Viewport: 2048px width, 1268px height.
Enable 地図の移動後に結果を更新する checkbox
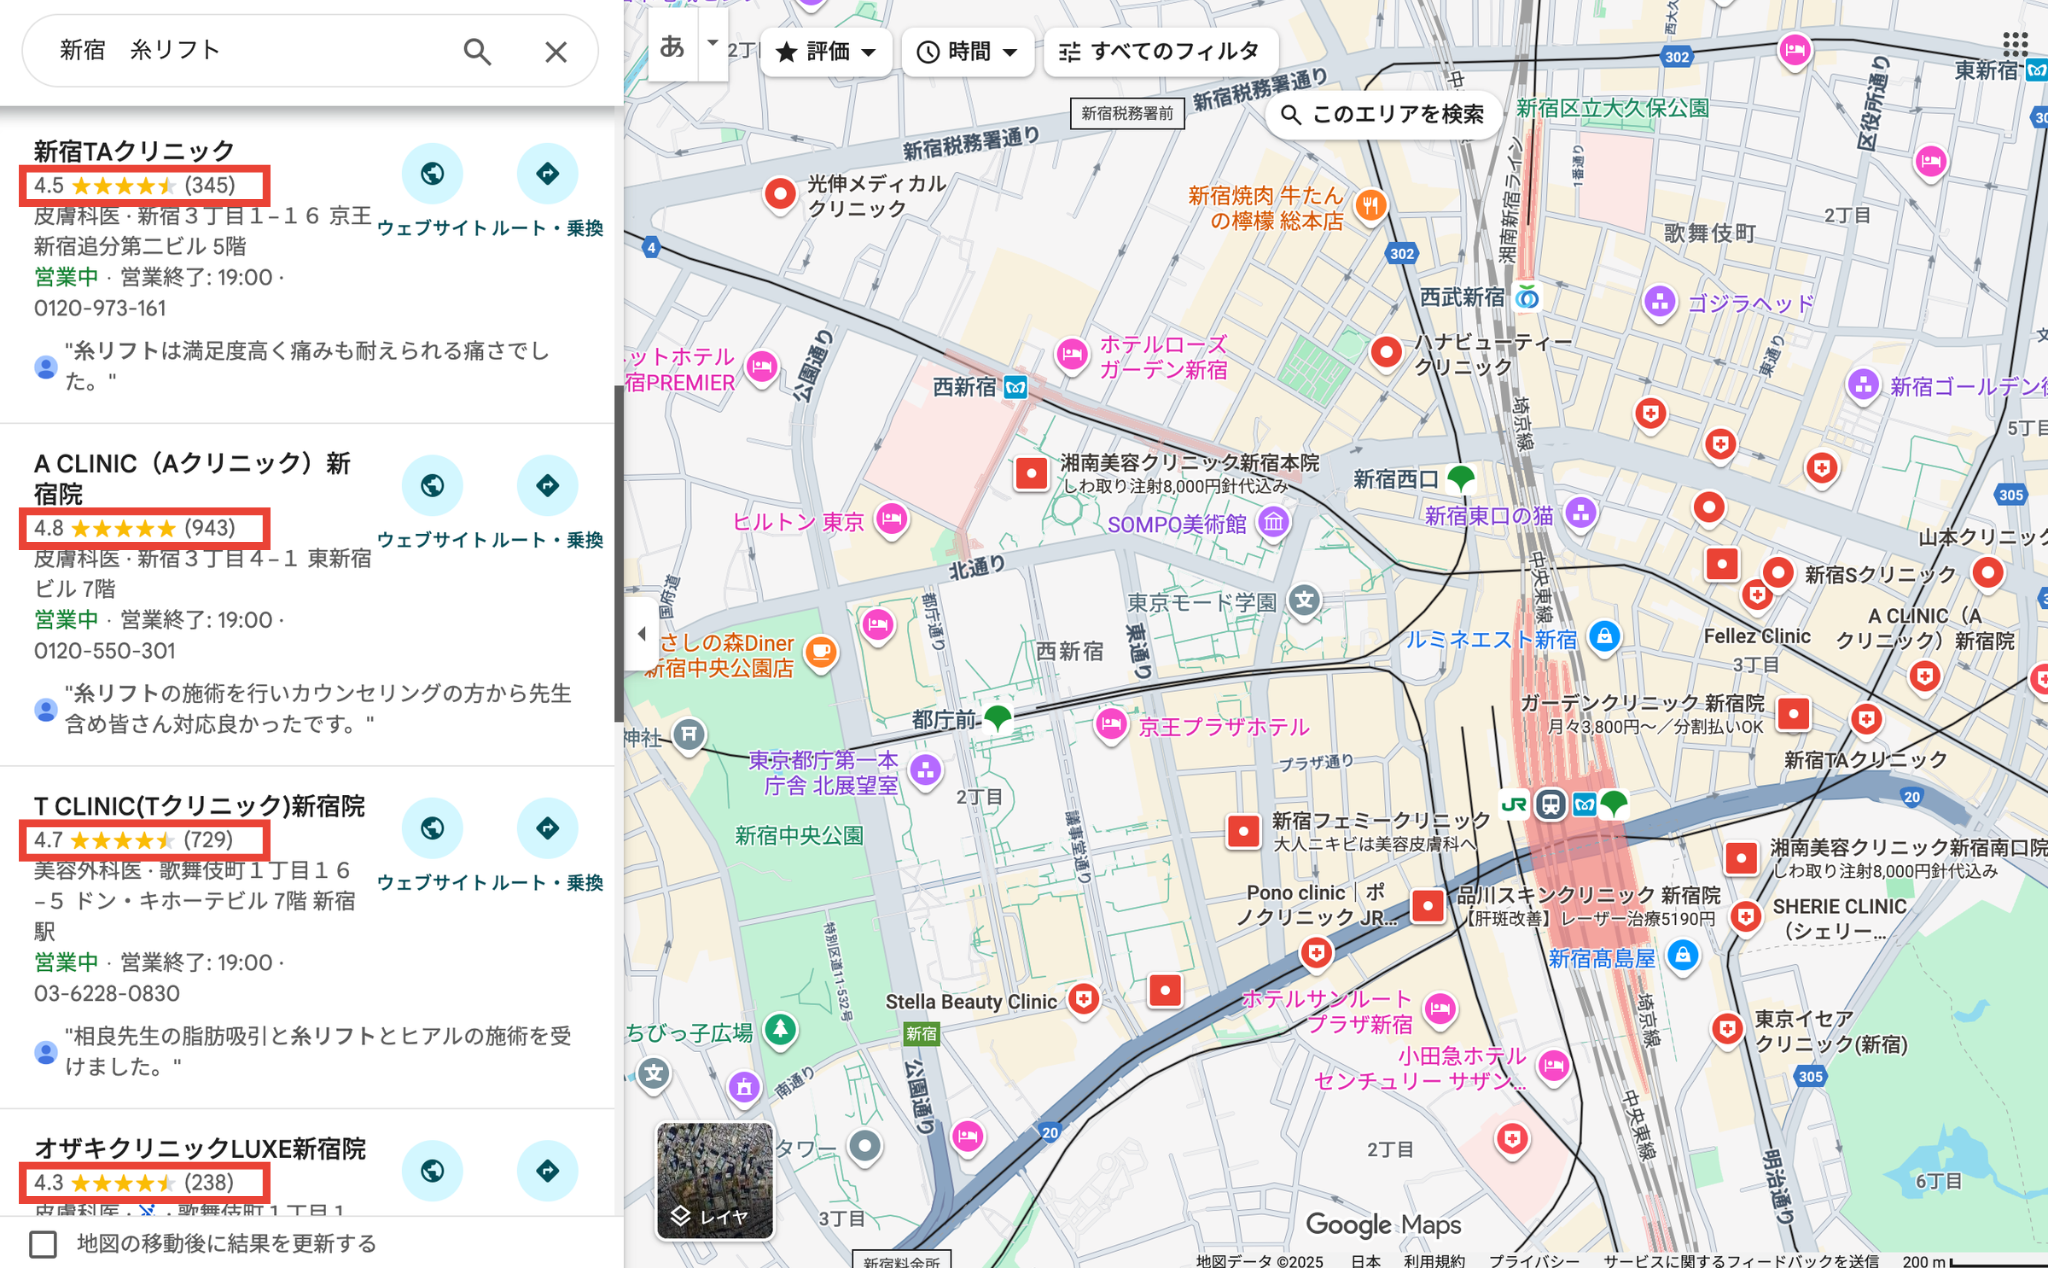pyautogui.click(x=43, y=1244)
